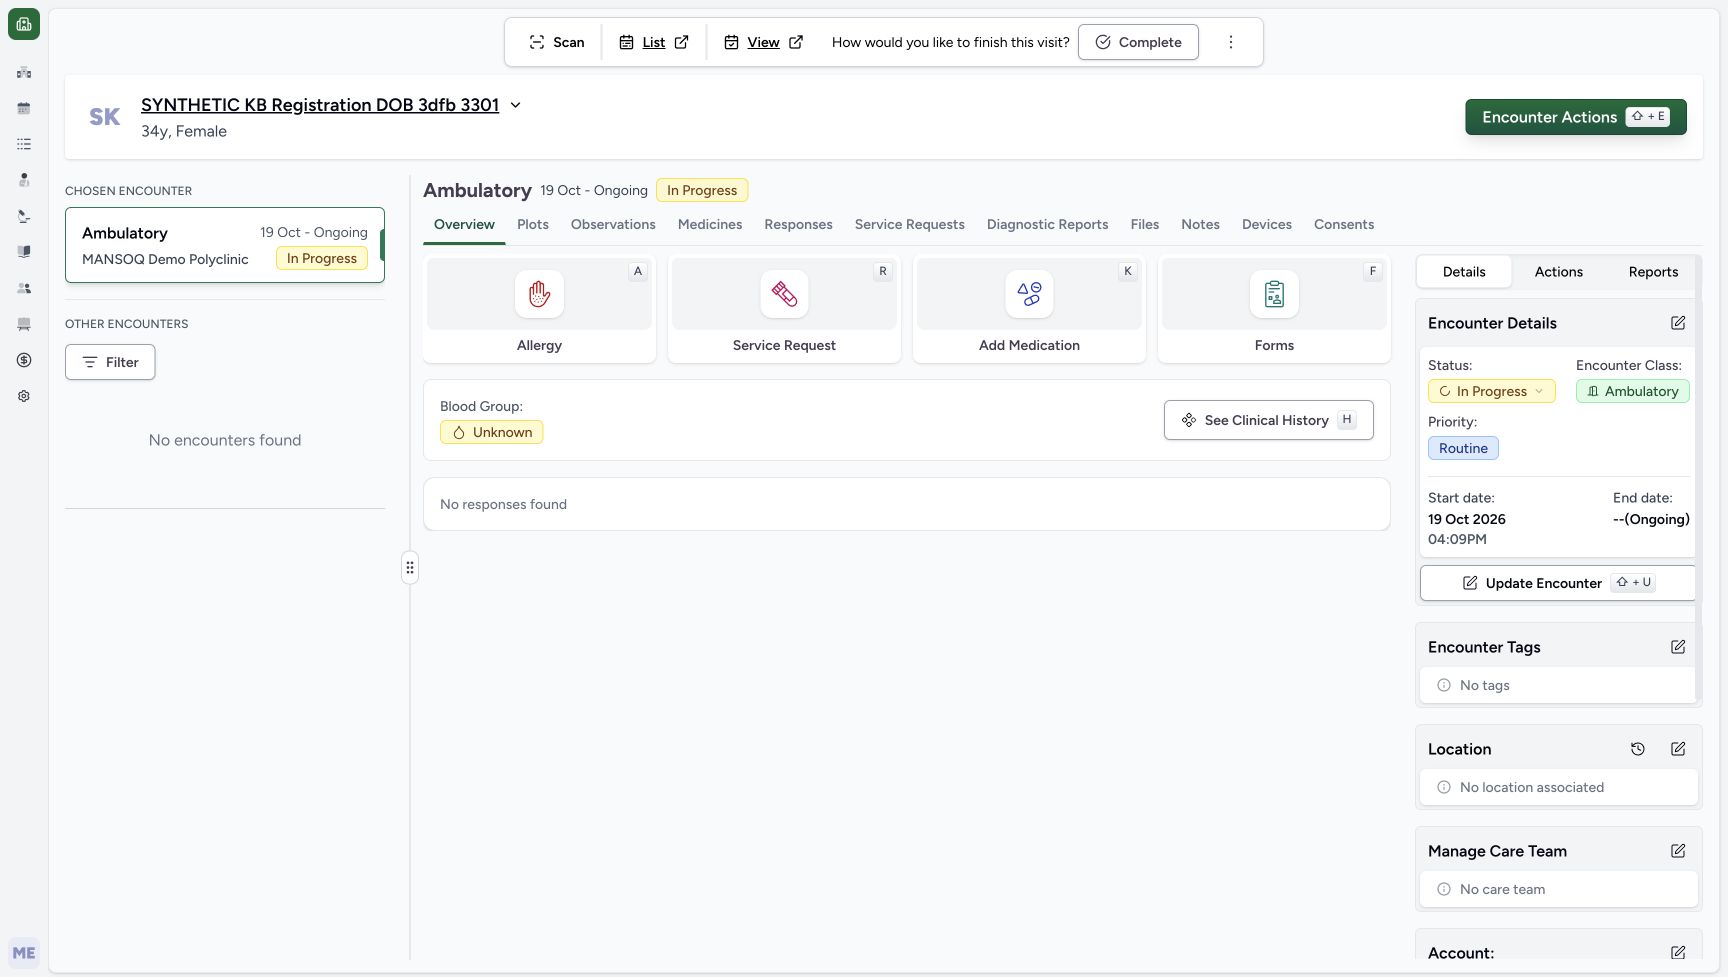This screenshot has height=977, width=1728.
Task: Edit Encounter Tags pencil icon
Action: coord(1678,647)
